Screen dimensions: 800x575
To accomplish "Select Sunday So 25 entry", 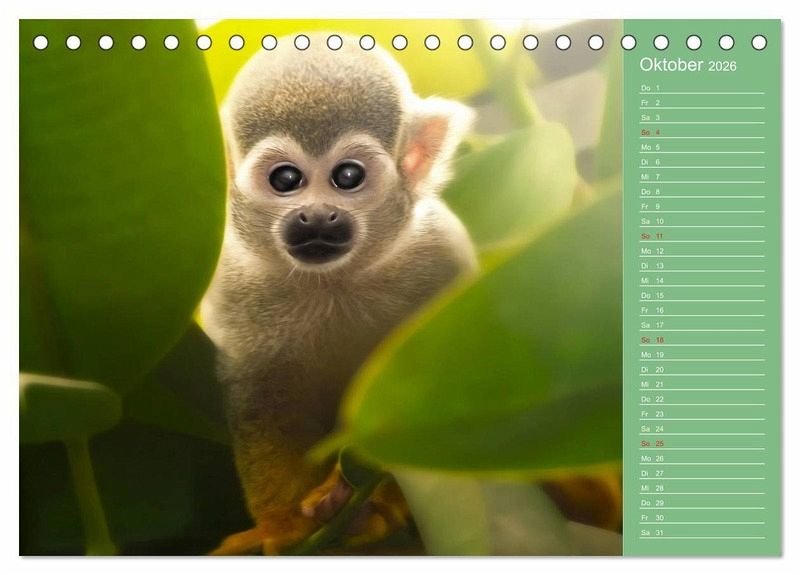I will pos(701,443).
